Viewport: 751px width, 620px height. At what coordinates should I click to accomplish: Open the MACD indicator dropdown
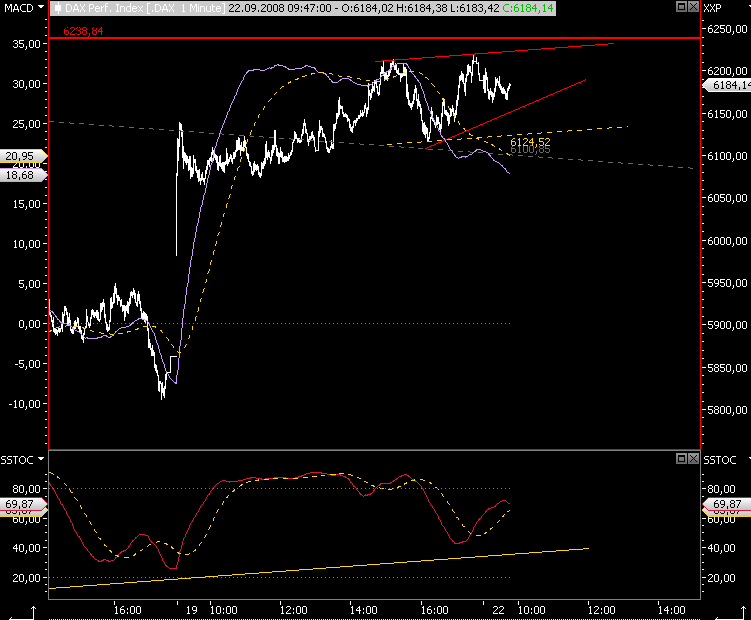[40, 7]
